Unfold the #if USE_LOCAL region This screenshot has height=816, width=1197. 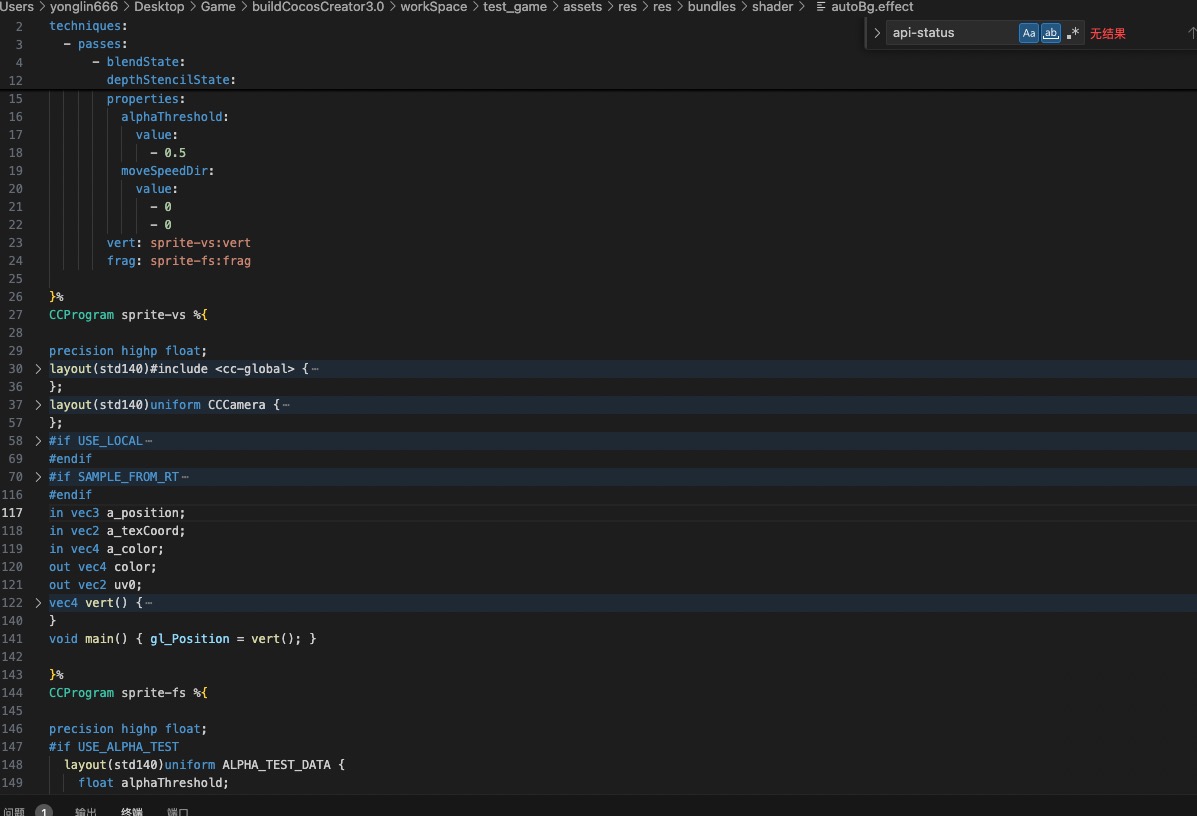pos(39,441)
